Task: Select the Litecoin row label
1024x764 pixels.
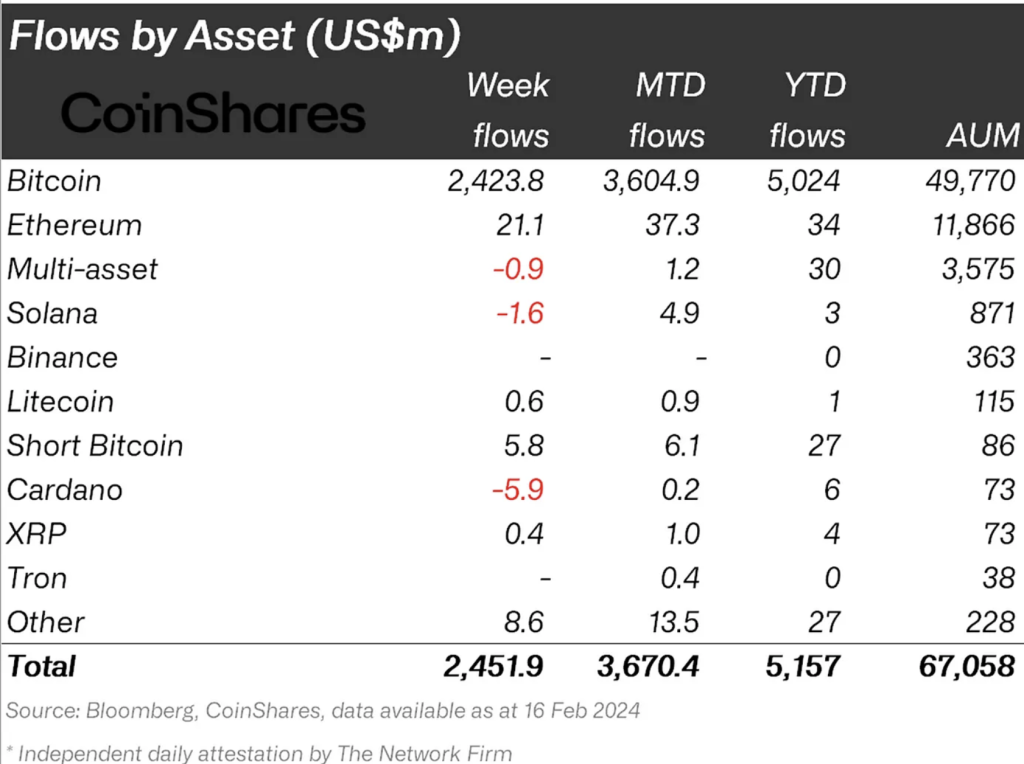Action: (60, 401)
